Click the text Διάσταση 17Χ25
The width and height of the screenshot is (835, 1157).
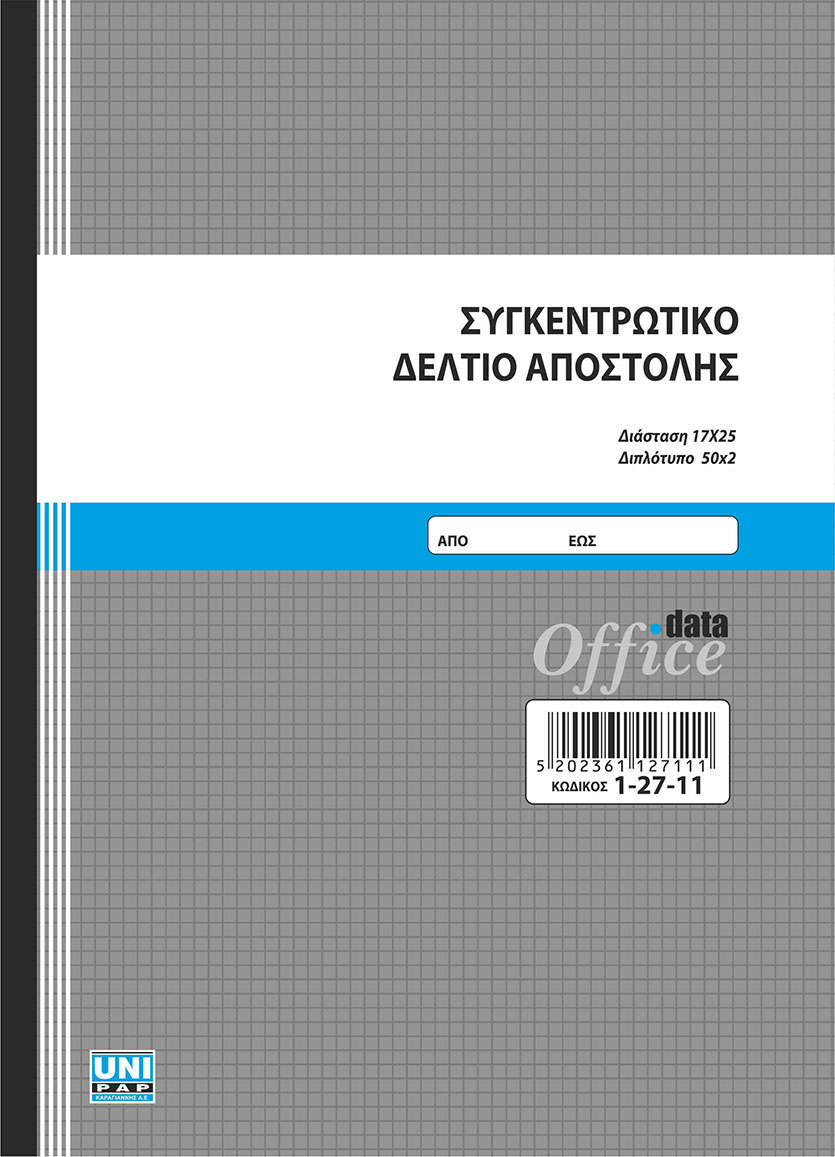coord(677,435)
